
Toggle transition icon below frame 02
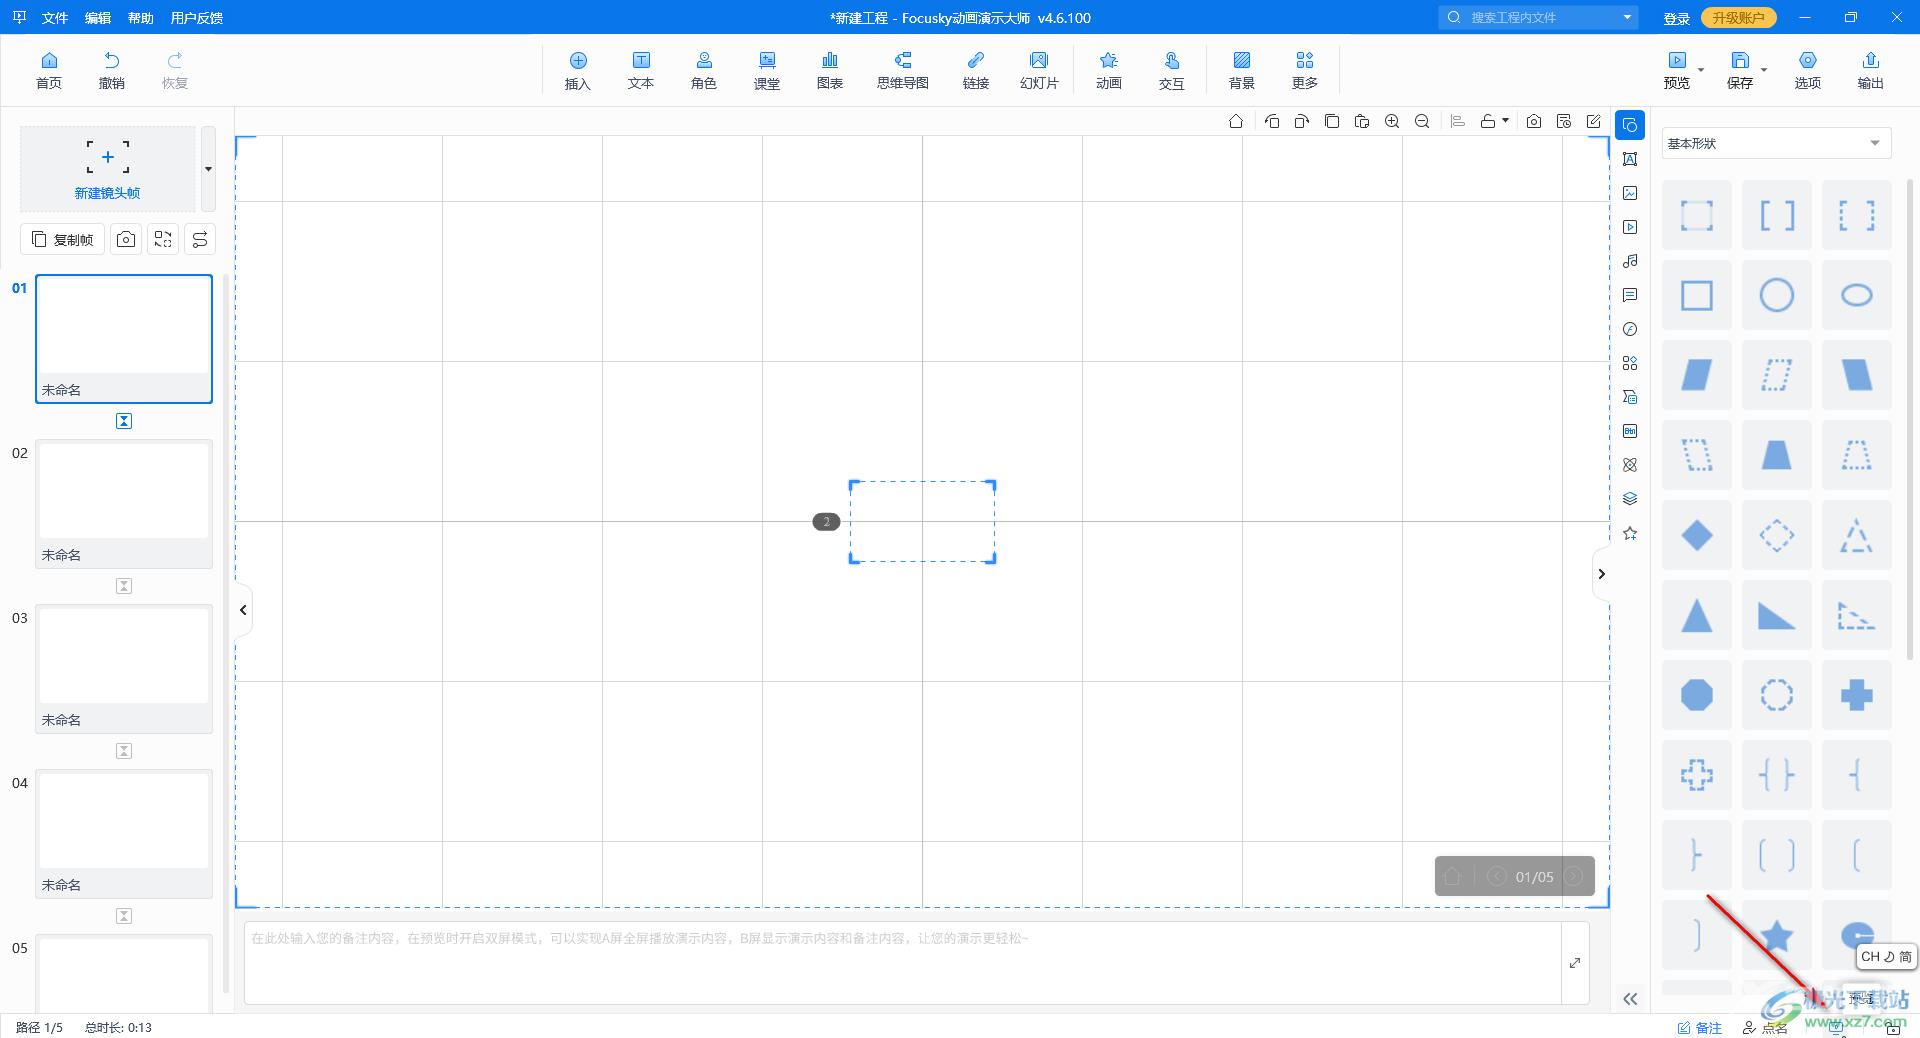point(124,586)
